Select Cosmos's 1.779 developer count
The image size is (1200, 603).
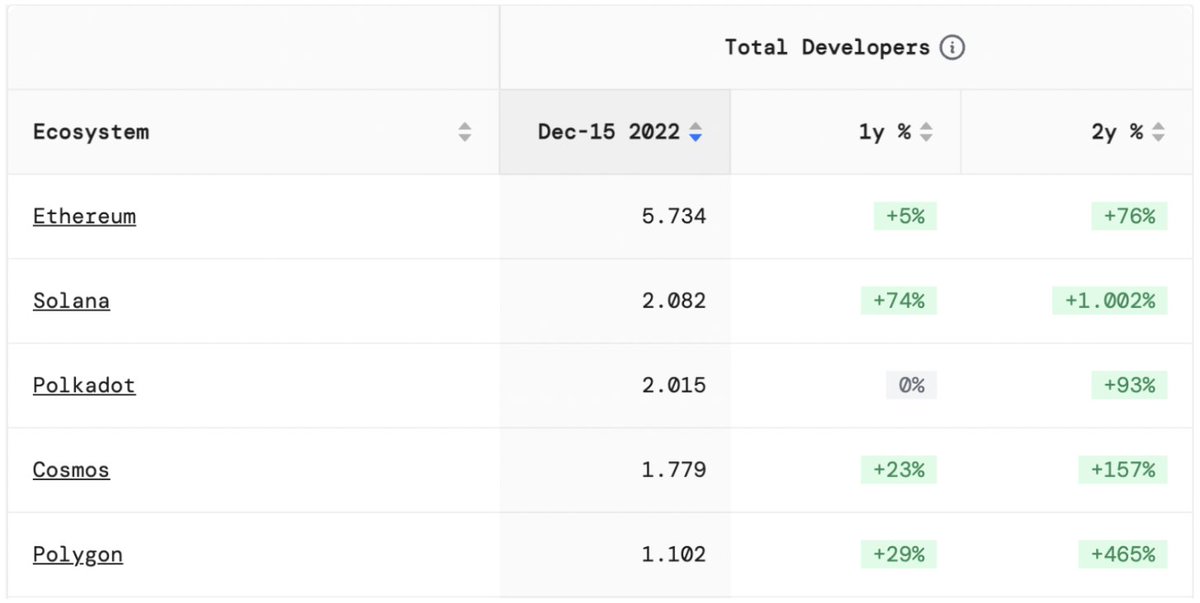[x=674, y=469]
